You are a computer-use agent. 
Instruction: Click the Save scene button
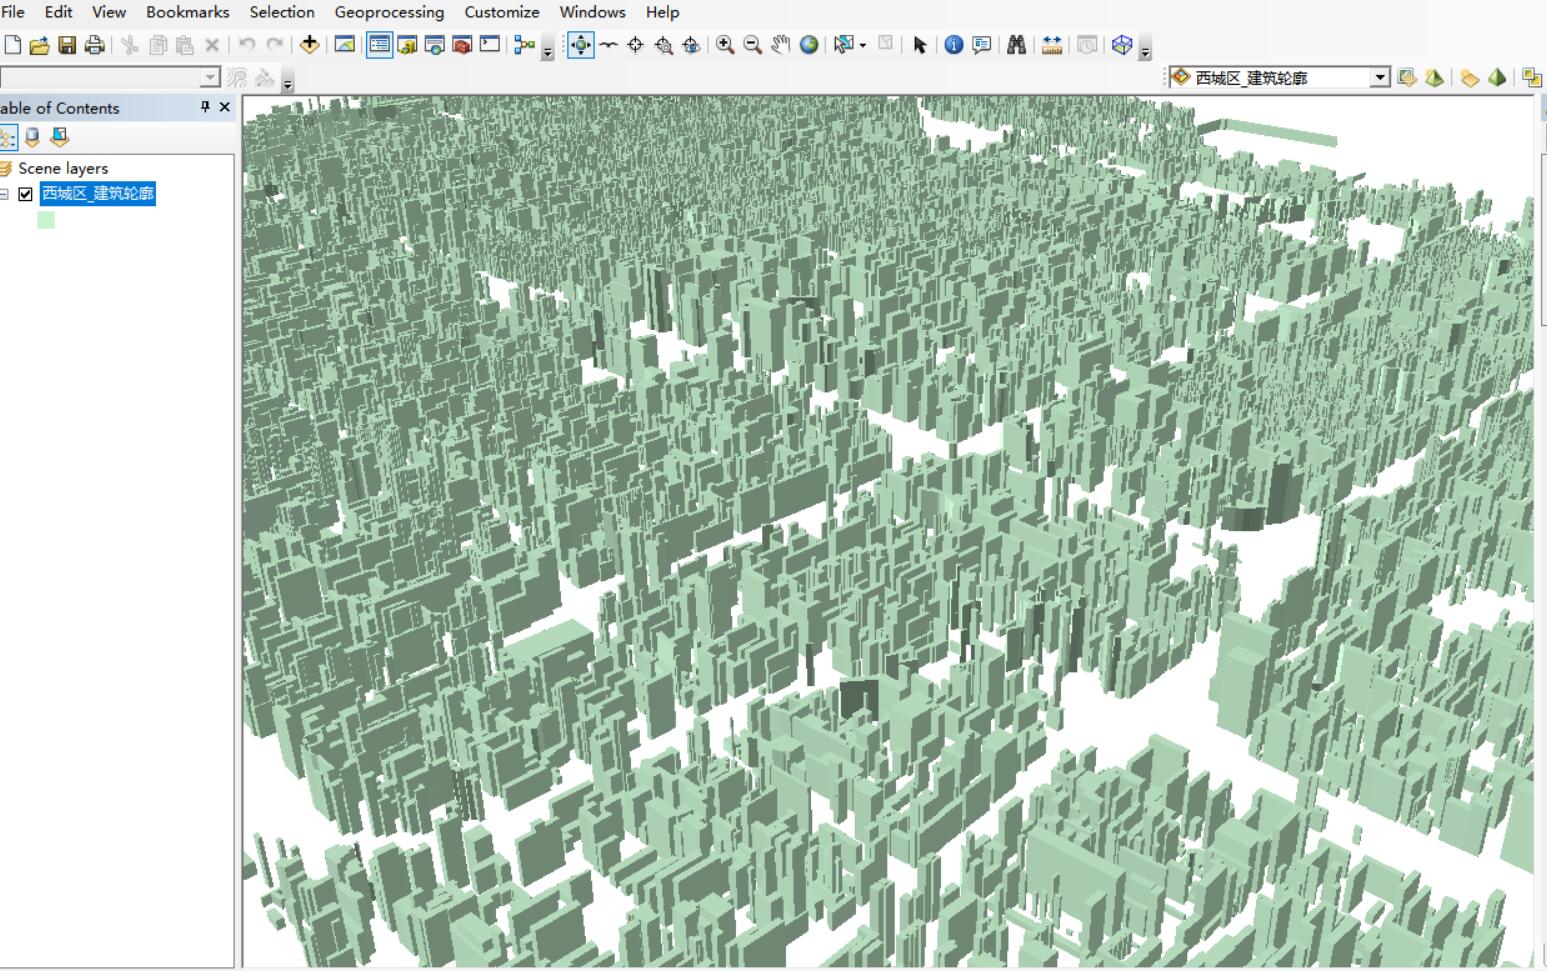67,45
